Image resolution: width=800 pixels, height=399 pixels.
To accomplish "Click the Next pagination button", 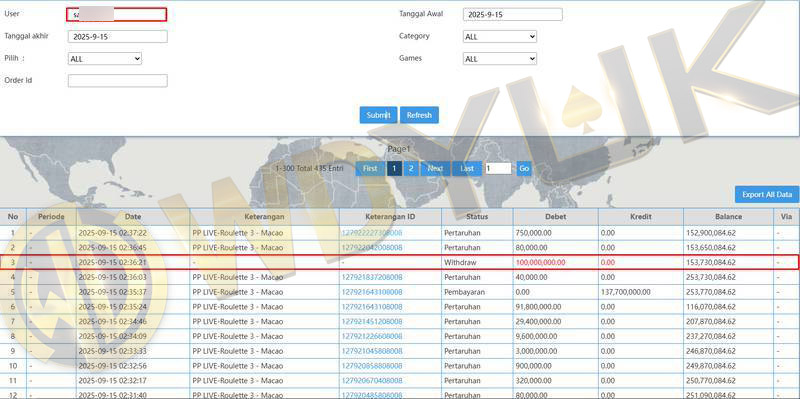I will [x=435, y=168].
